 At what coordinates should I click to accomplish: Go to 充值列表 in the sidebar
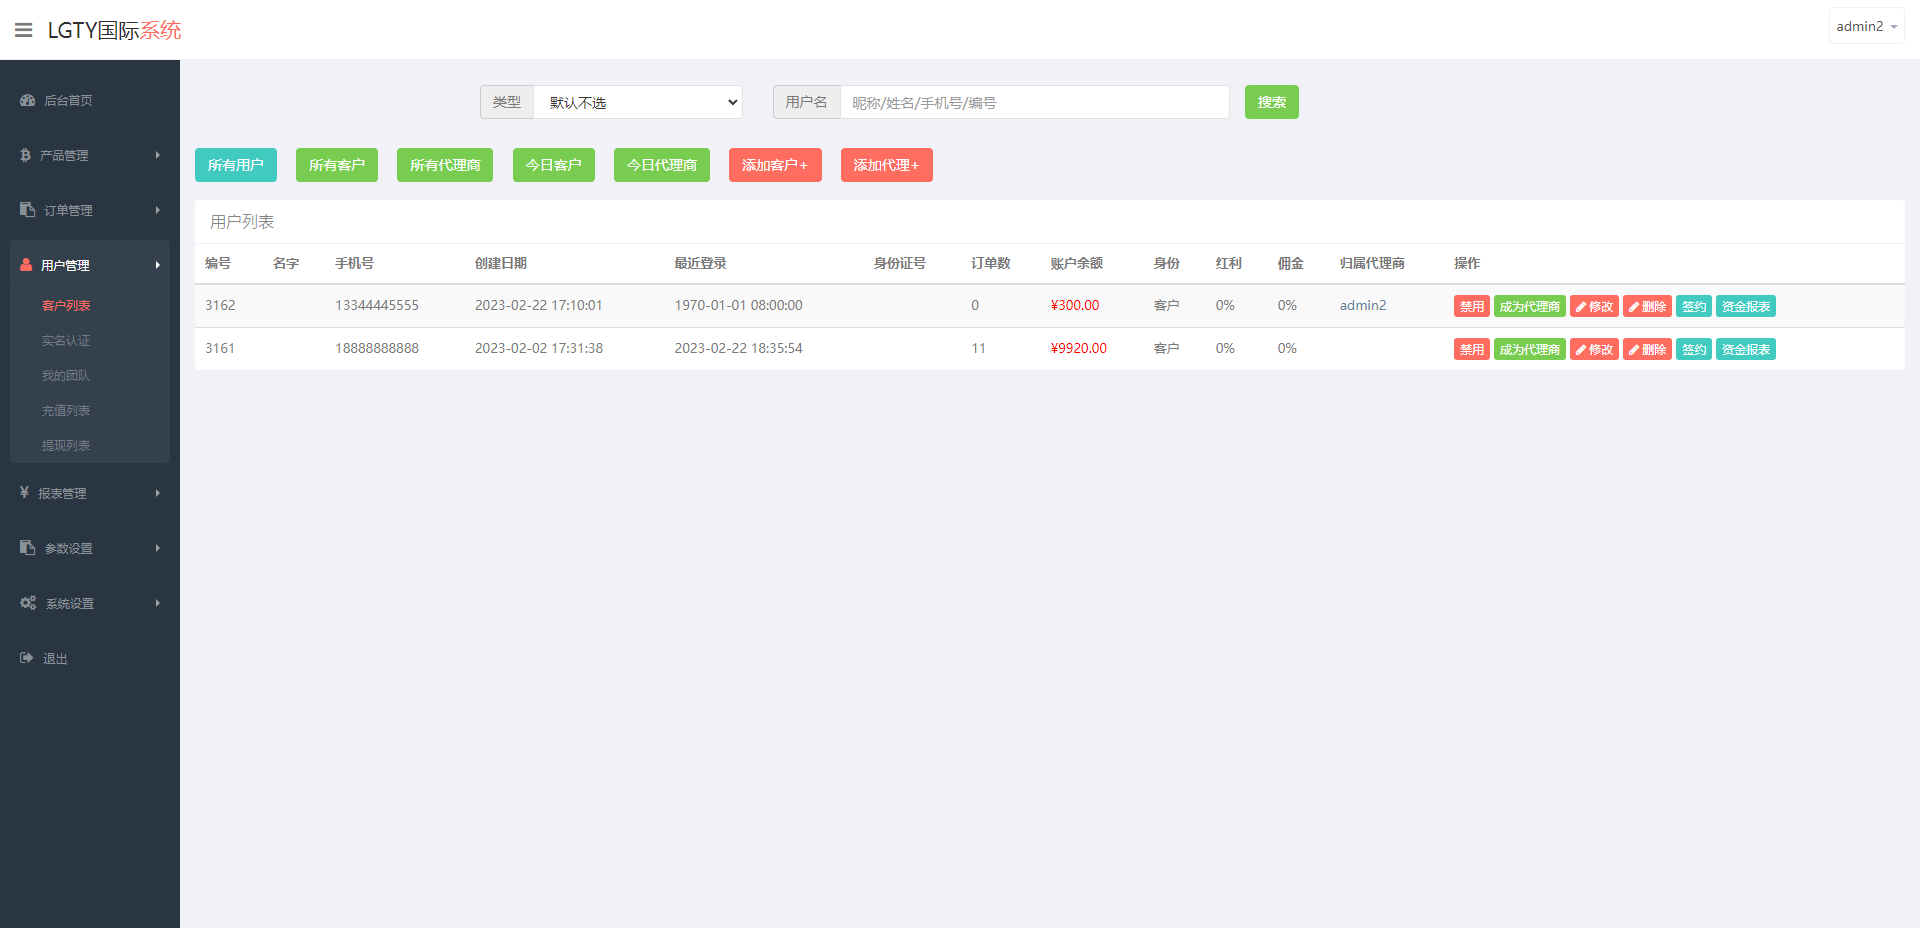(x=66, y=411)
